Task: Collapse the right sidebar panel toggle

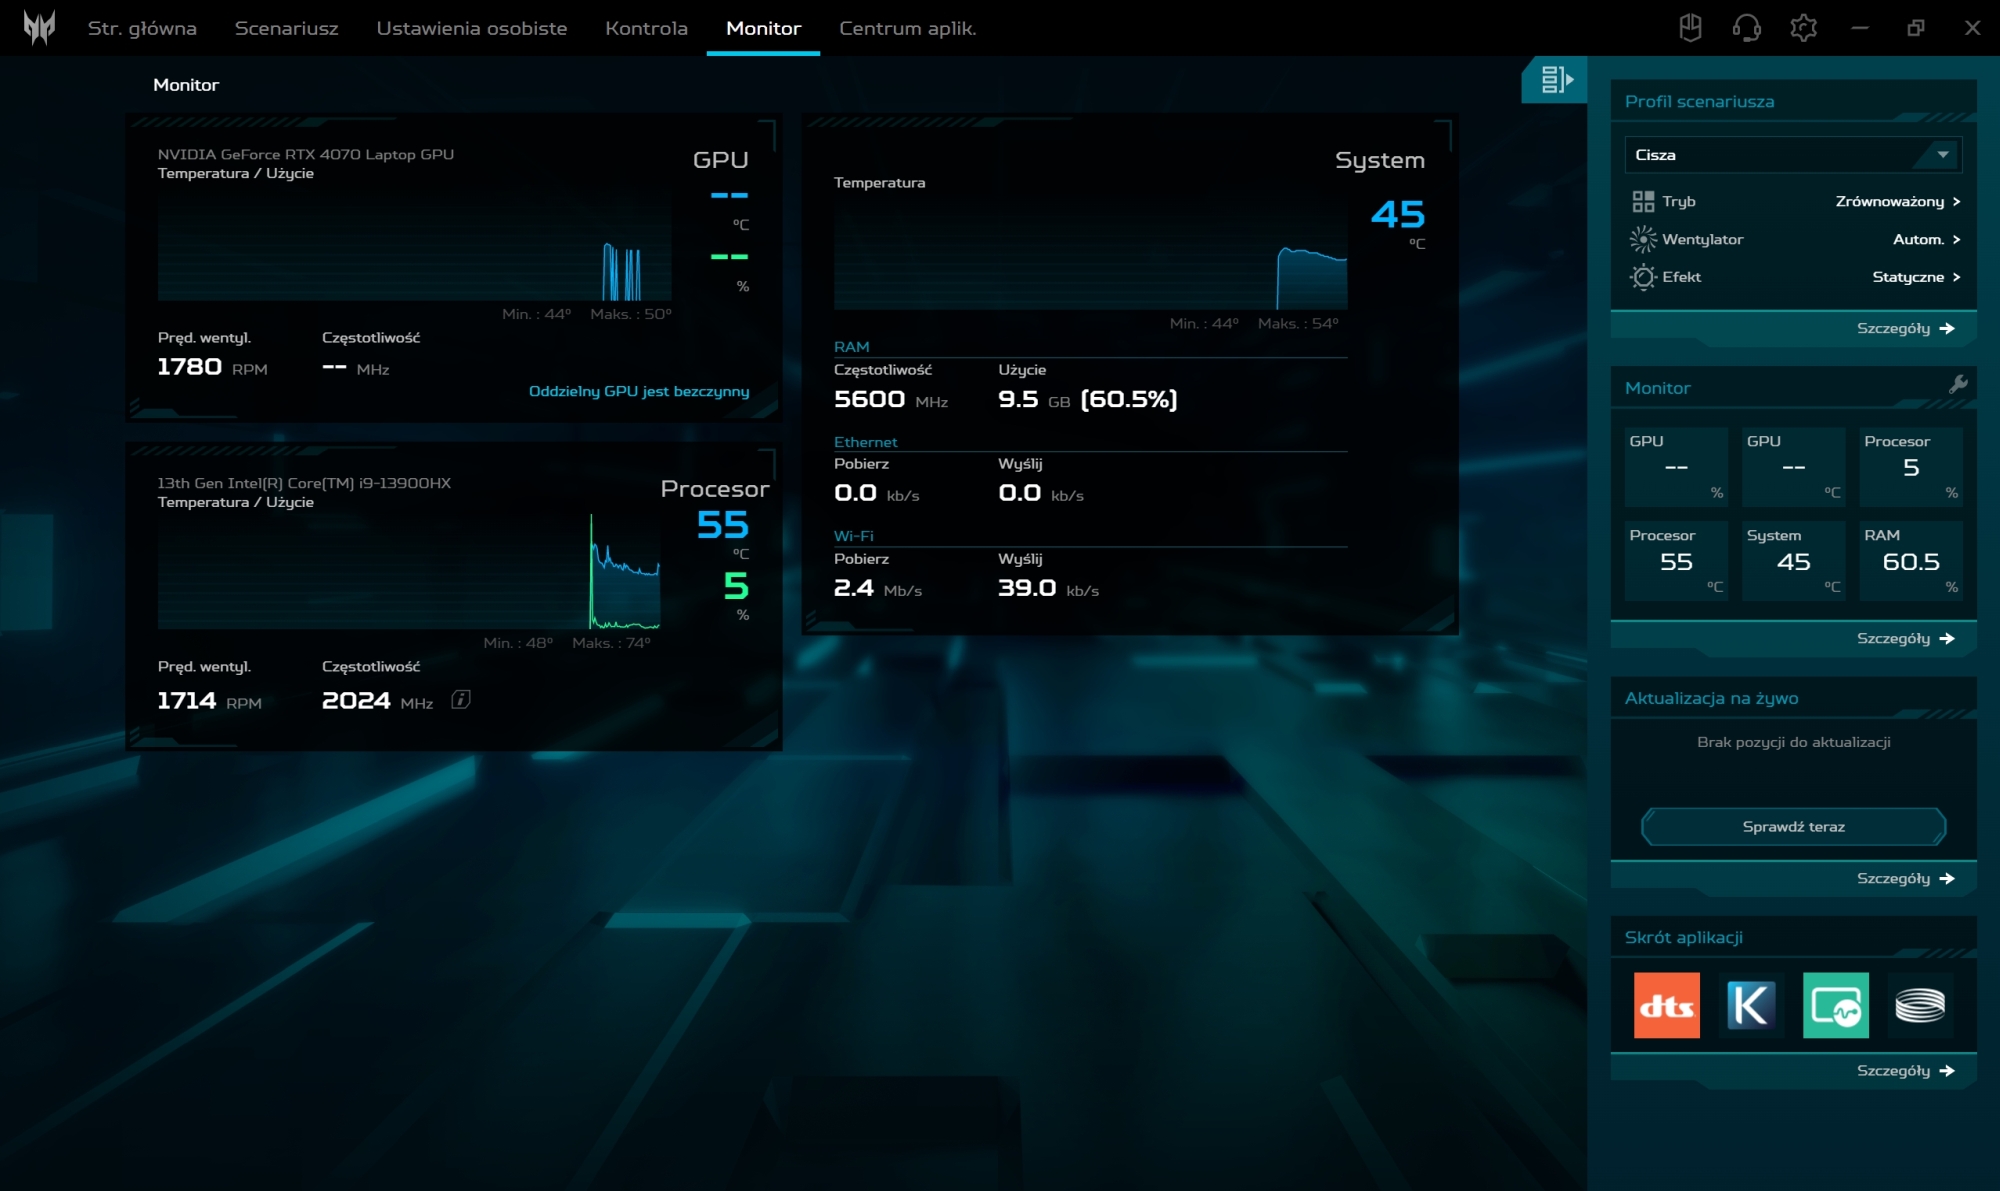Action: click(x=1555, y=79)
